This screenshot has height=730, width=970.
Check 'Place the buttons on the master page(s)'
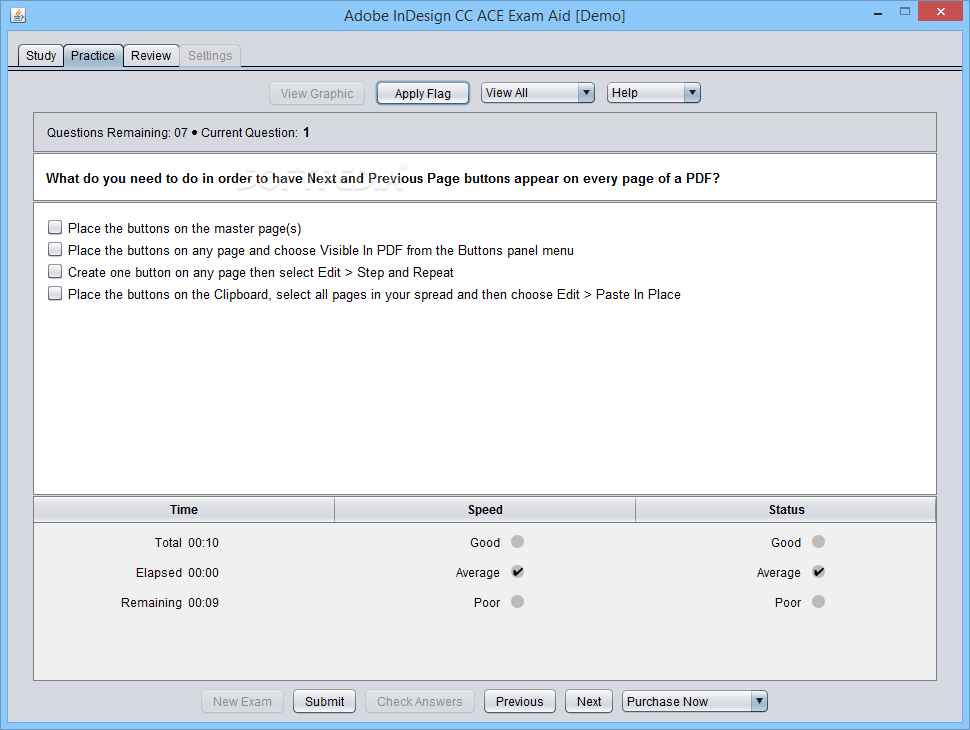coord(55,228)
